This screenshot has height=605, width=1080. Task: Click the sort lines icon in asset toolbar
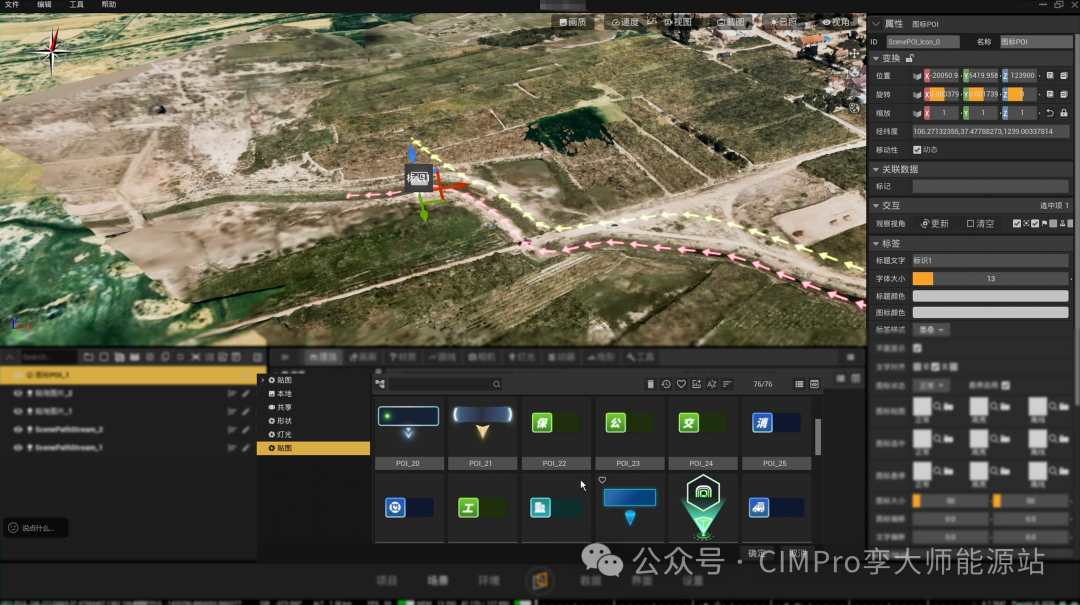pyautogui.click(x=727, y=384)
